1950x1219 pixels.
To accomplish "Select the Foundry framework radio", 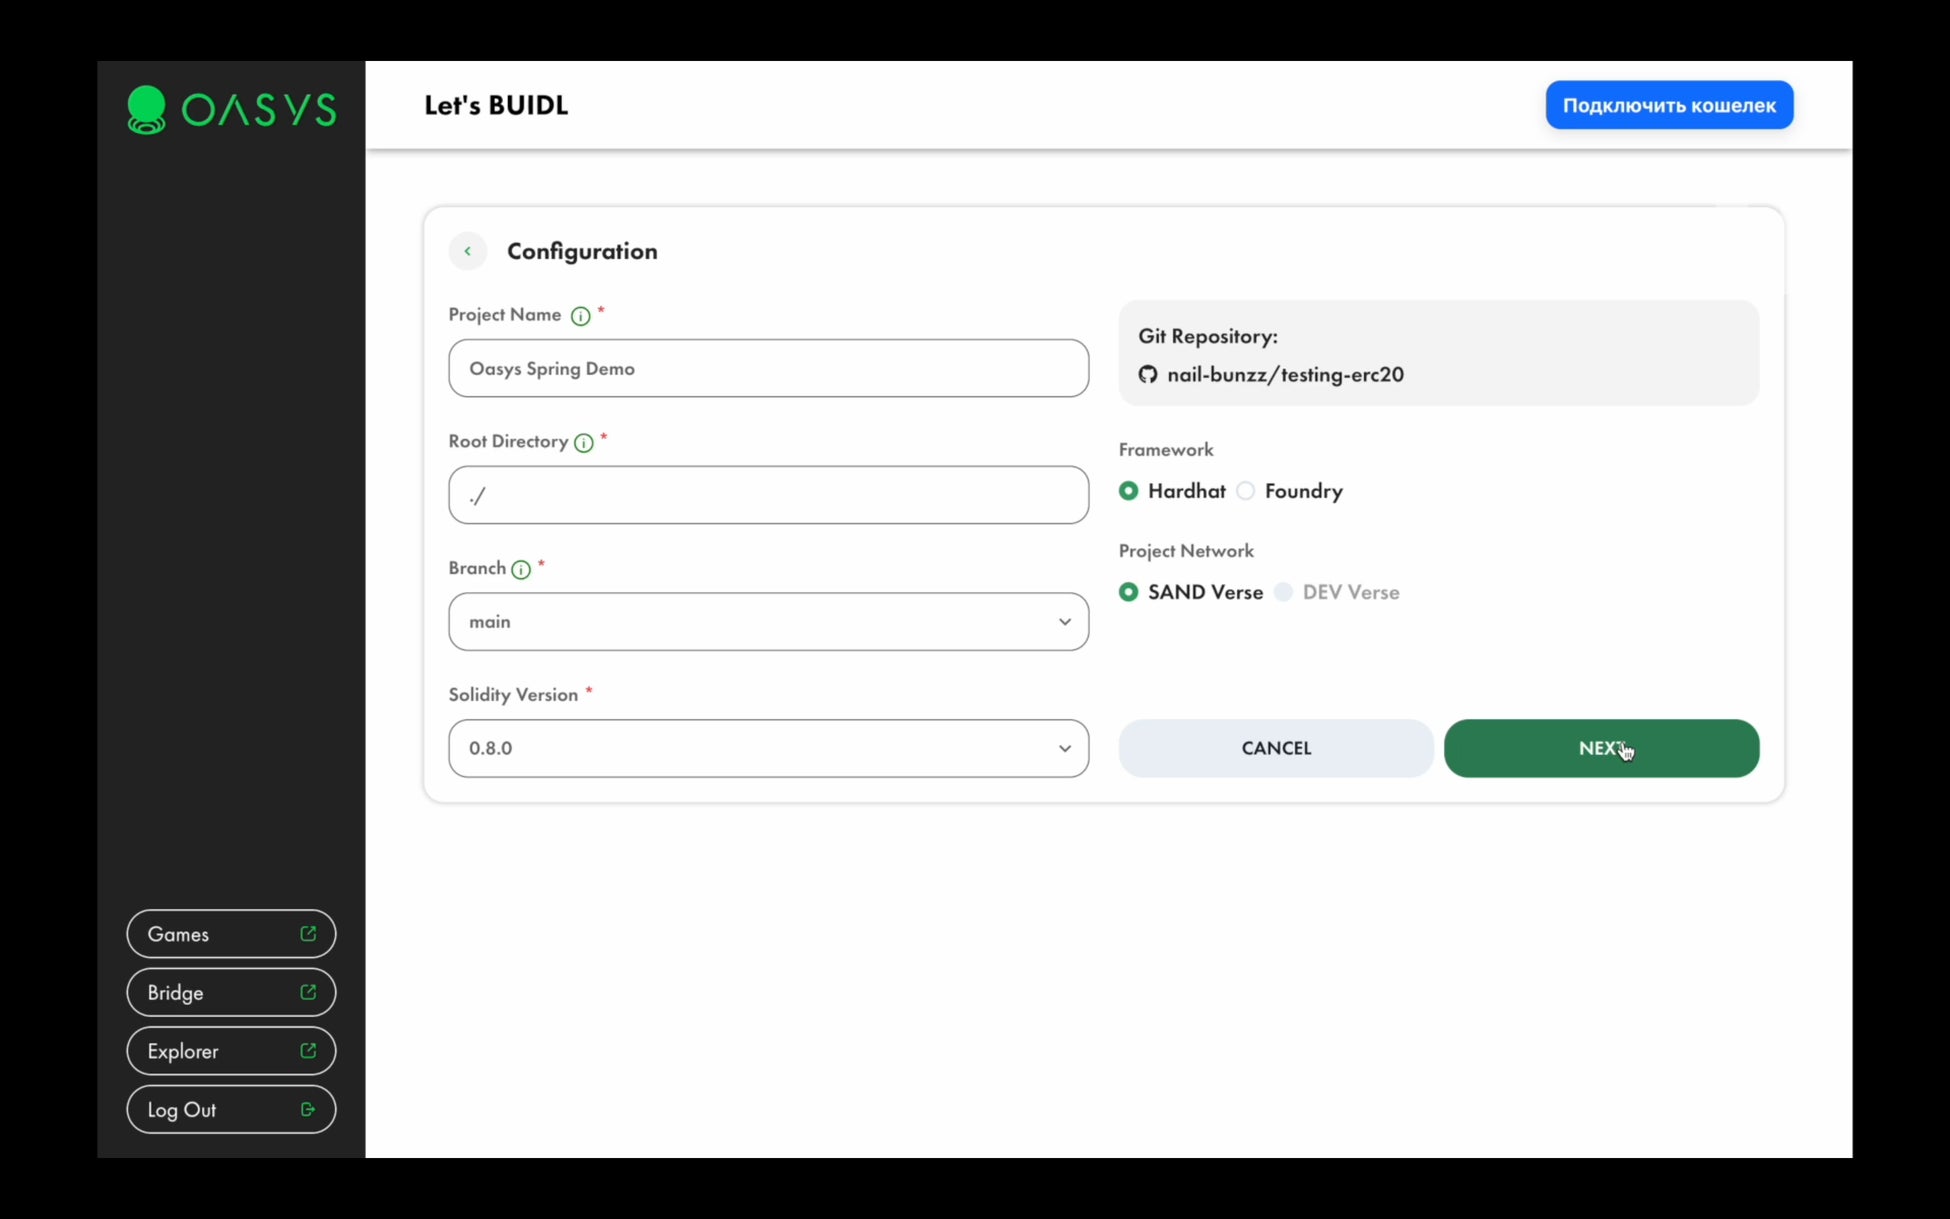I will click(1246, 491).
